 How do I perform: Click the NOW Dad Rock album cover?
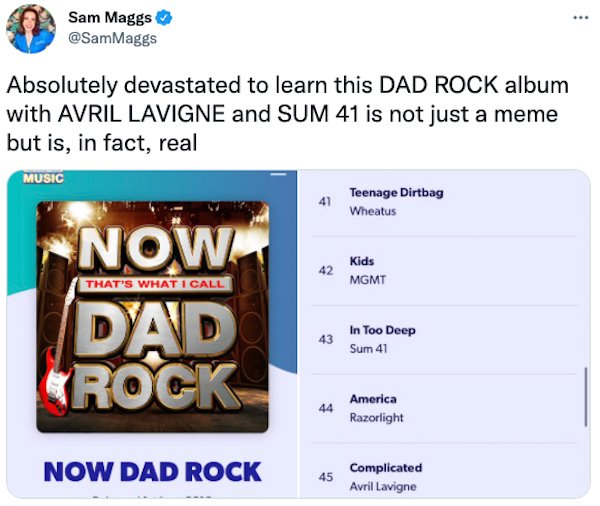coord(152,317)
